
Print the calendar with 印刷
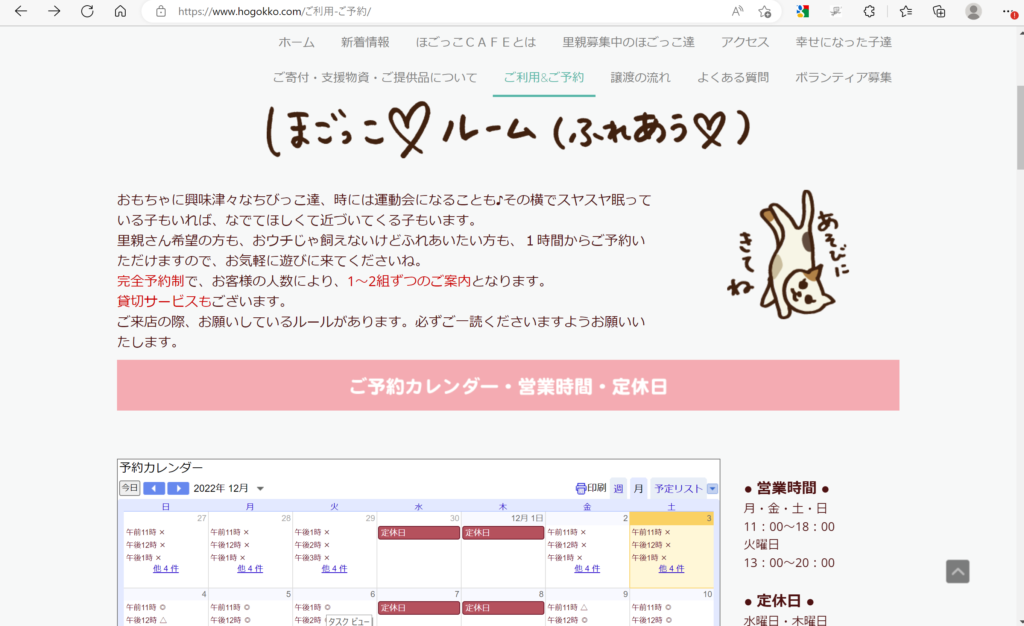click(590, 488)
